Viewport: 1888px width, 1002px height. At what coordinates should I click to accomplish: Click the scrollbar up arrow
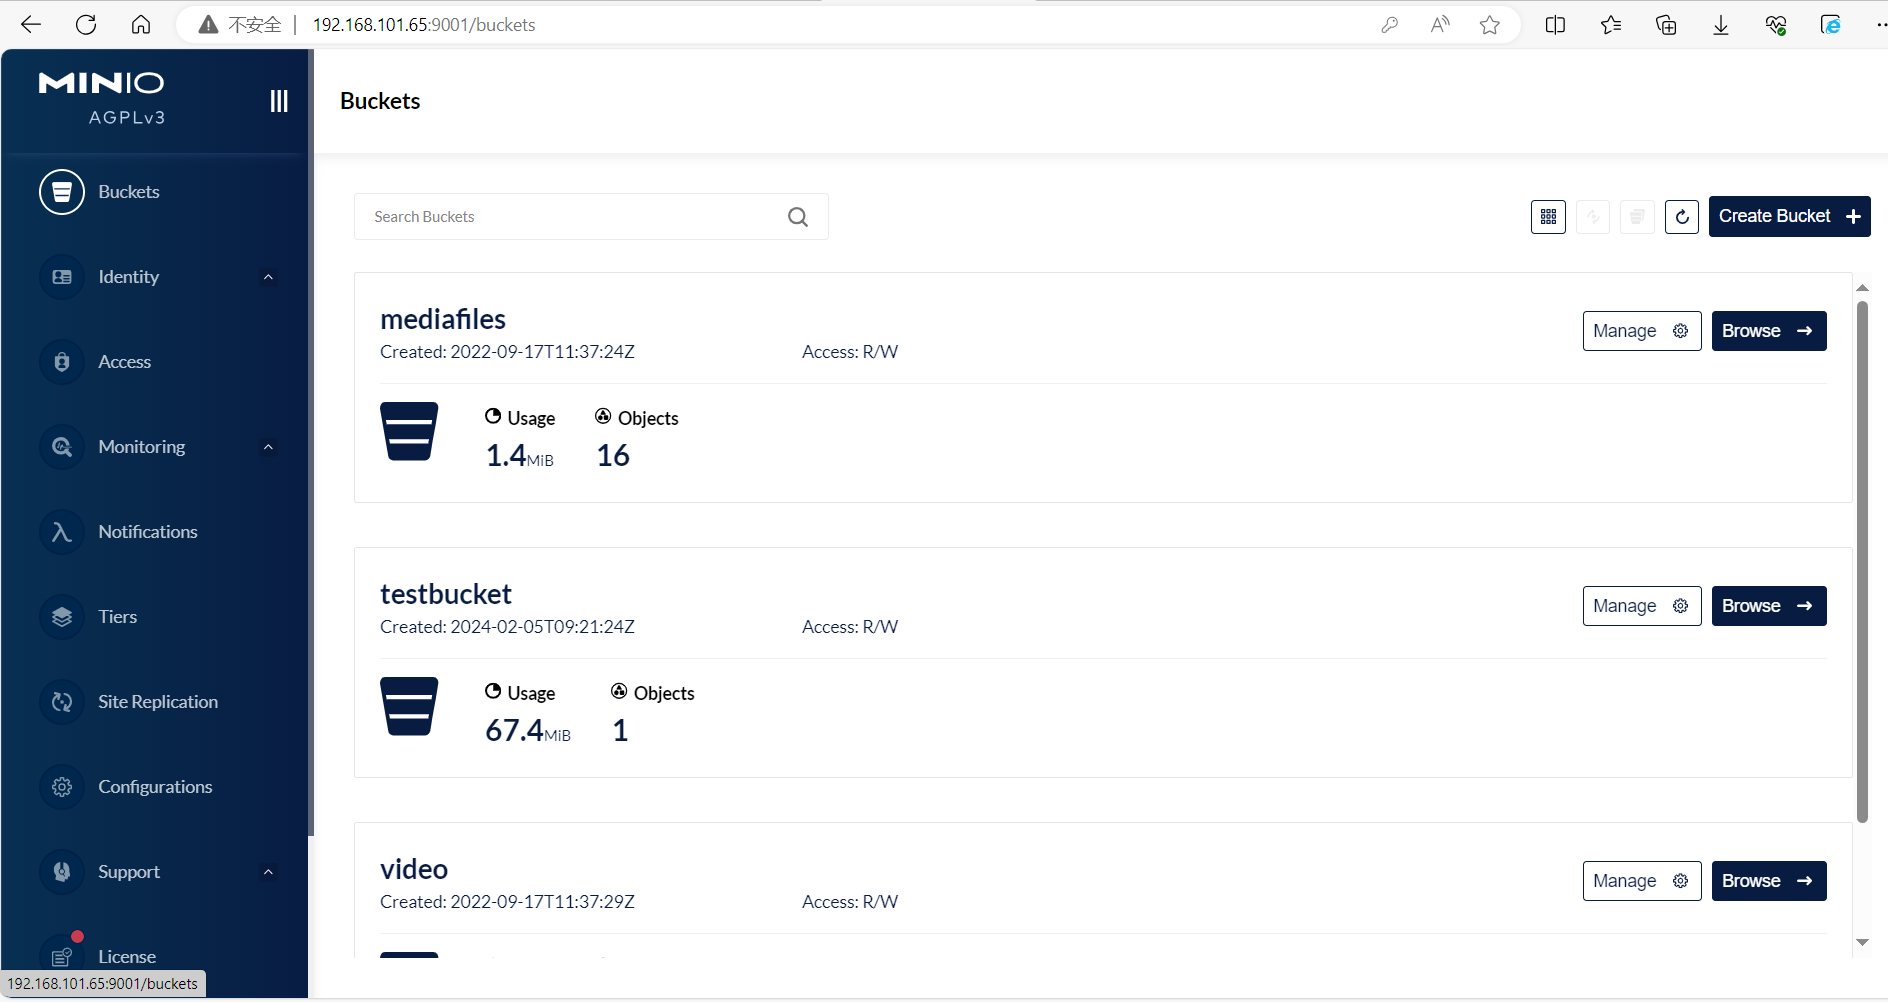tap(1862, 288)
